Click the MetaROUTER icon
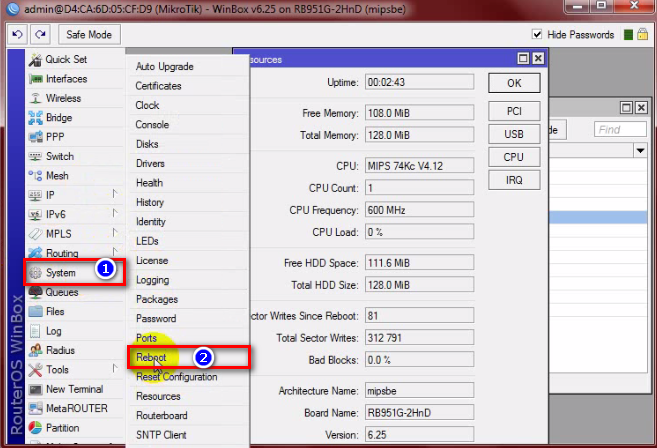657x448 pixels. point(36,408)
